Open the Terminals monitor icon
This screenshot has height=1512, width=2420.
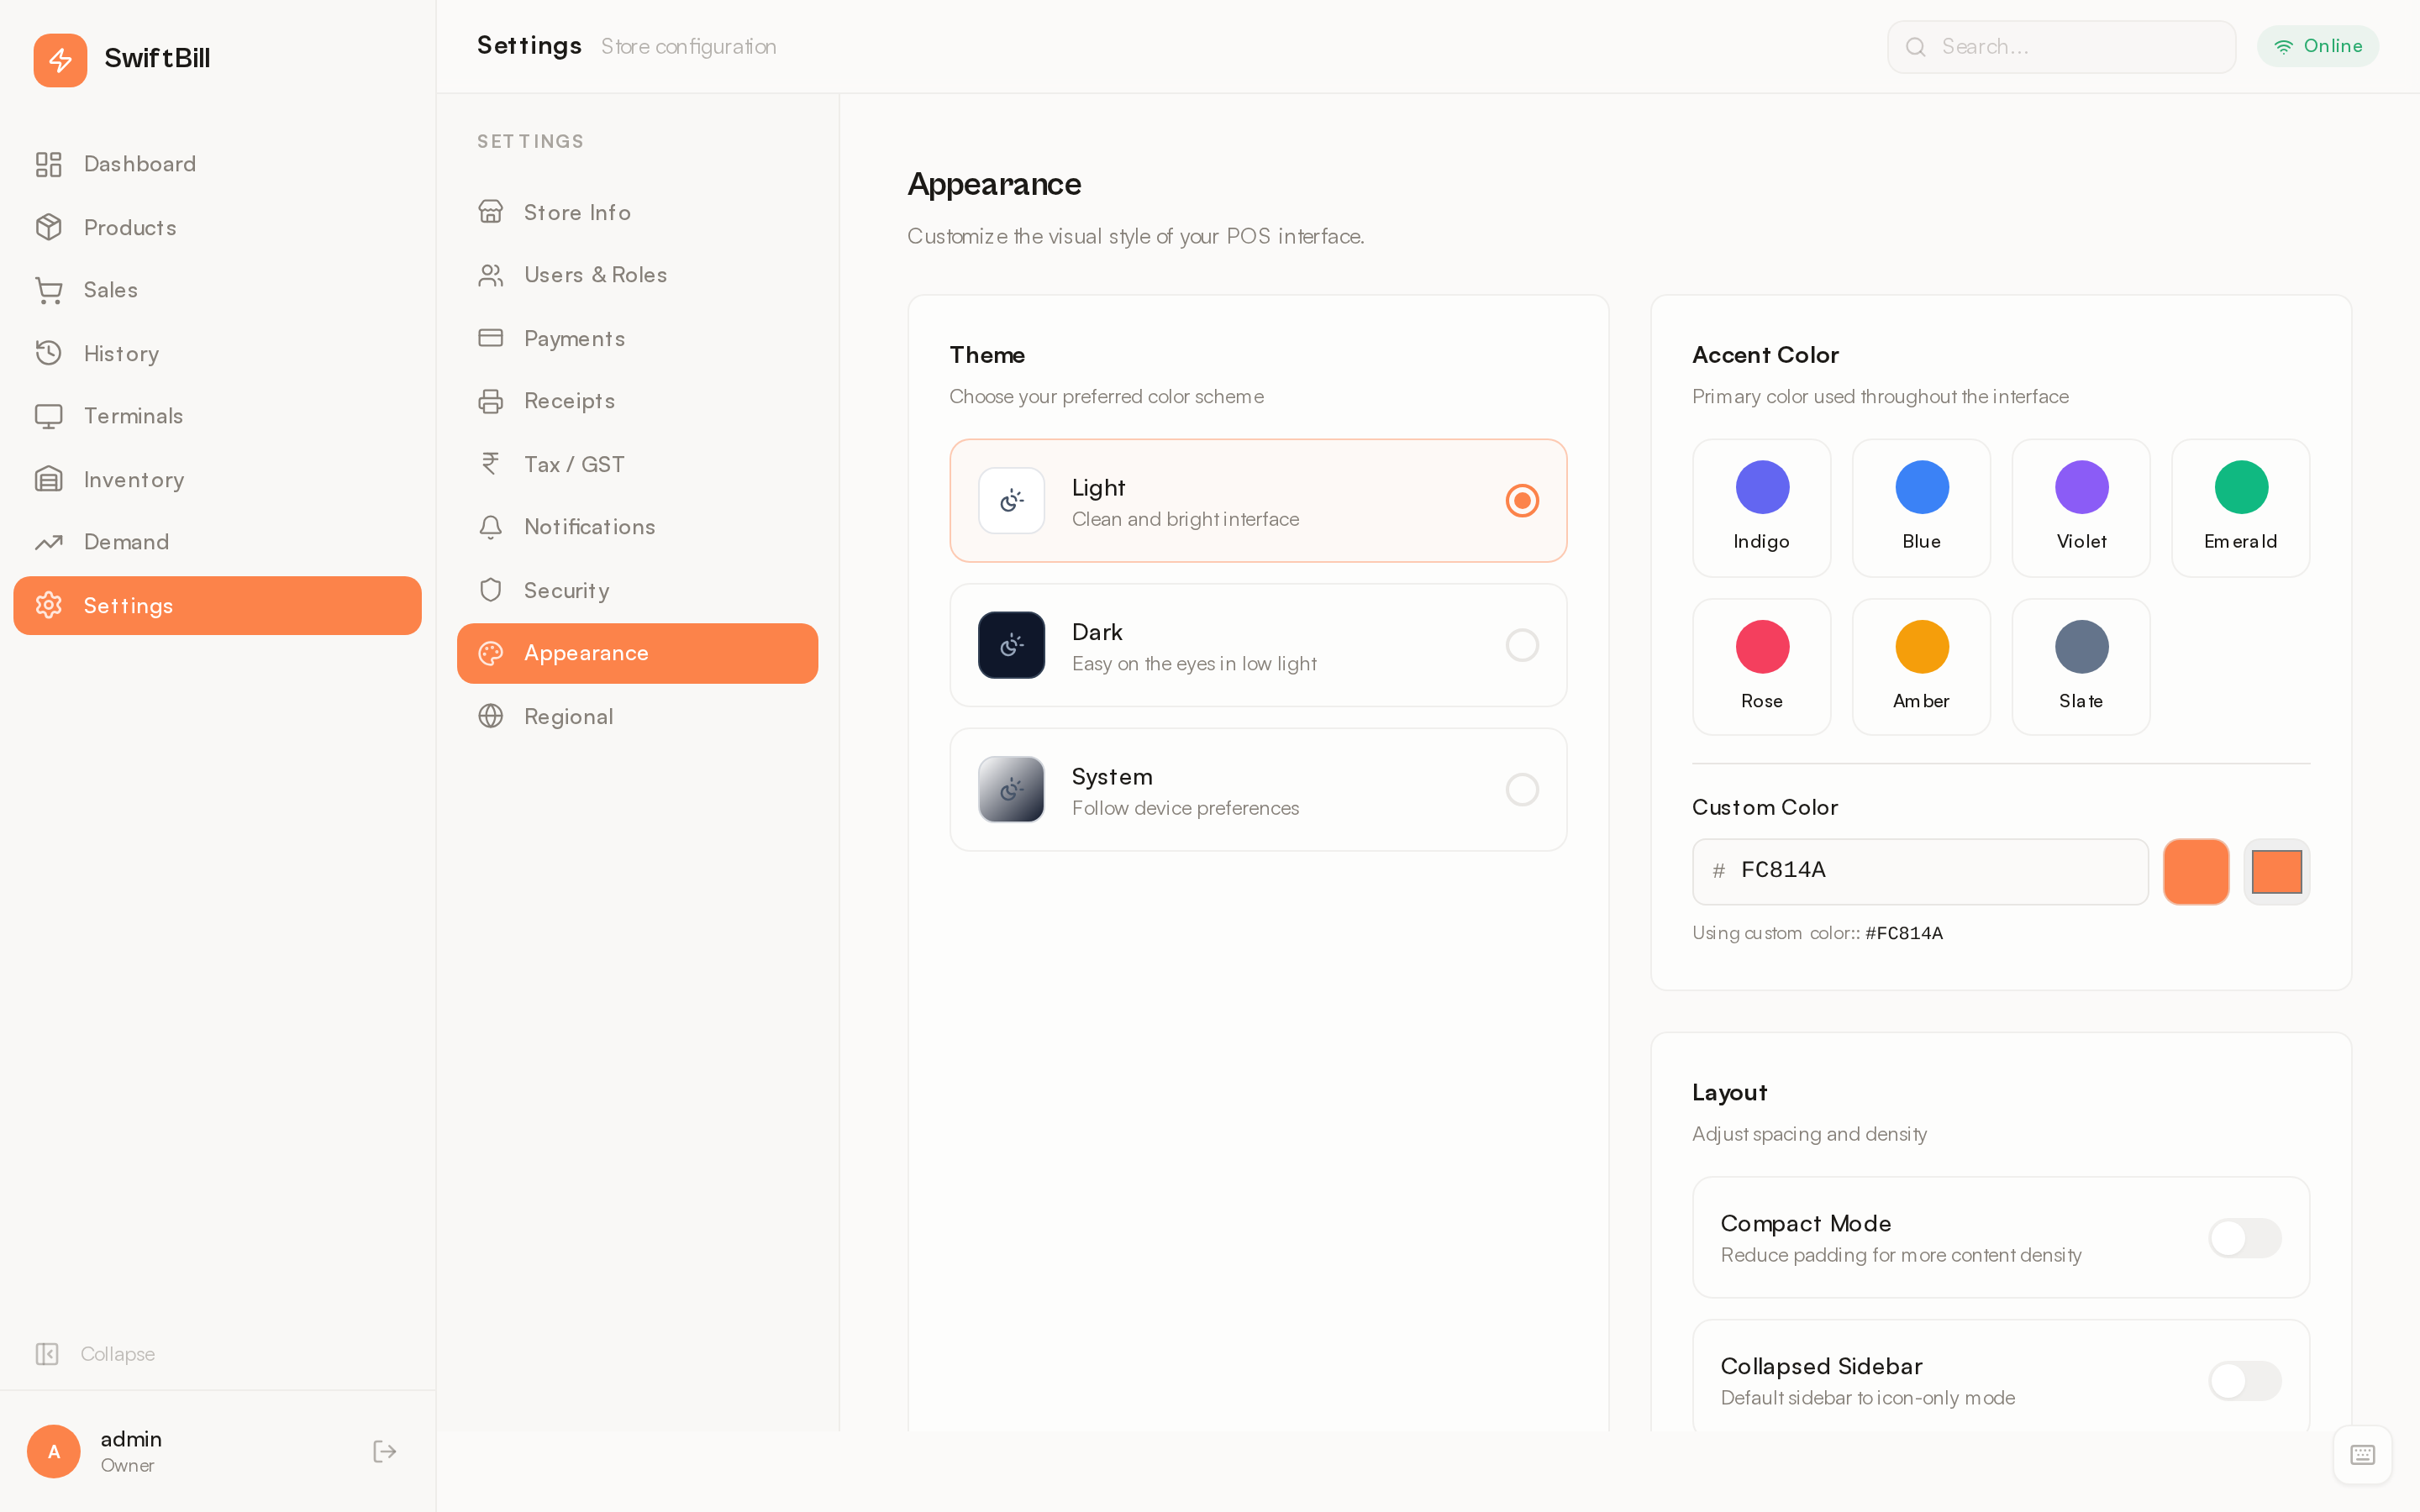click(x=49, y=416)
